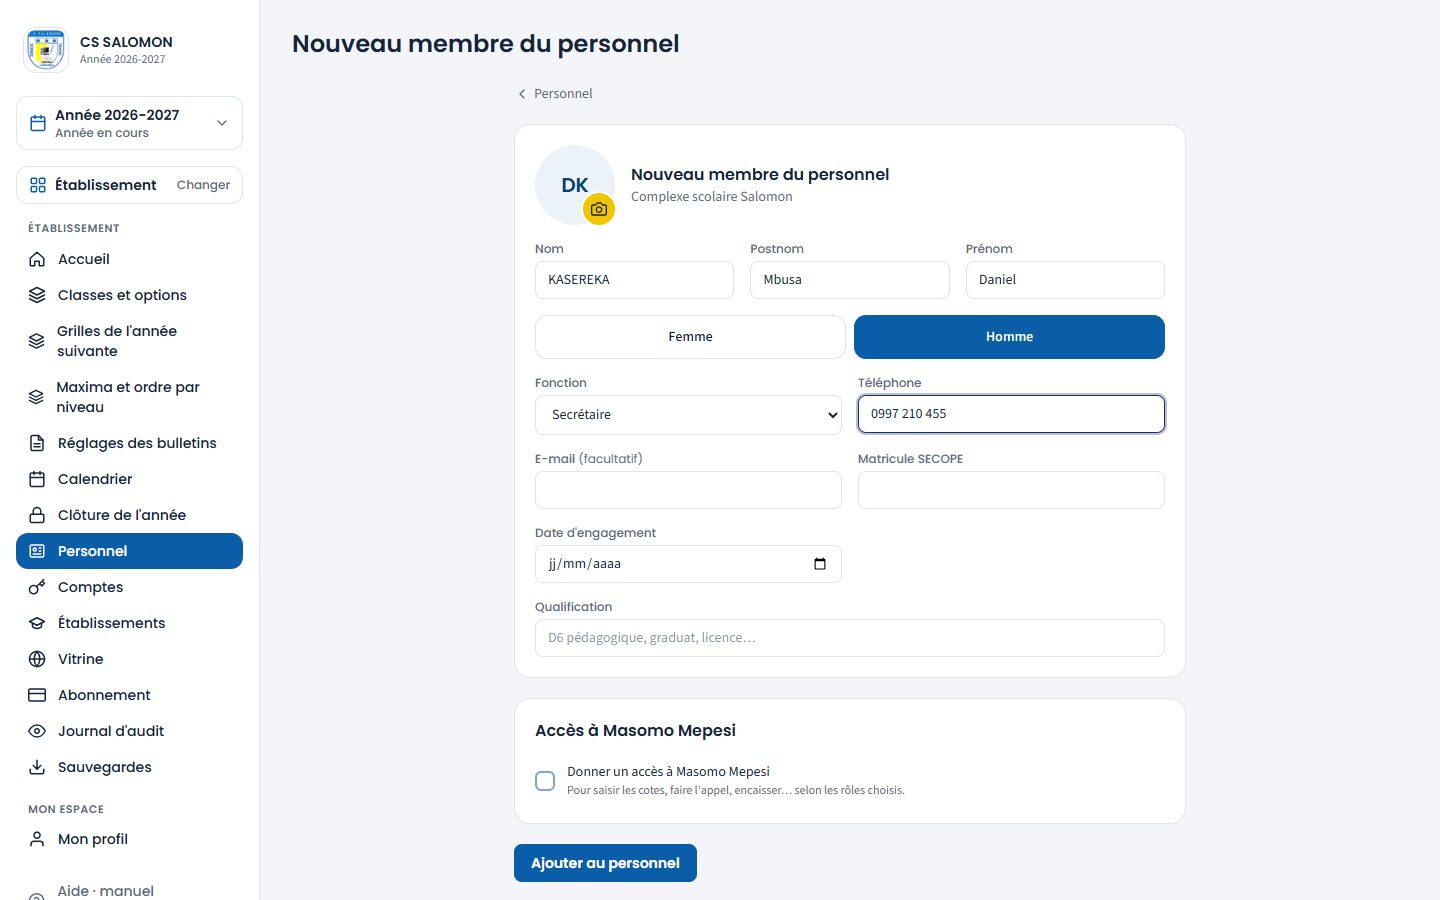Click the Classes et options layers icon
Viewport: 1440px width, 900px height.
click(37, 295)
